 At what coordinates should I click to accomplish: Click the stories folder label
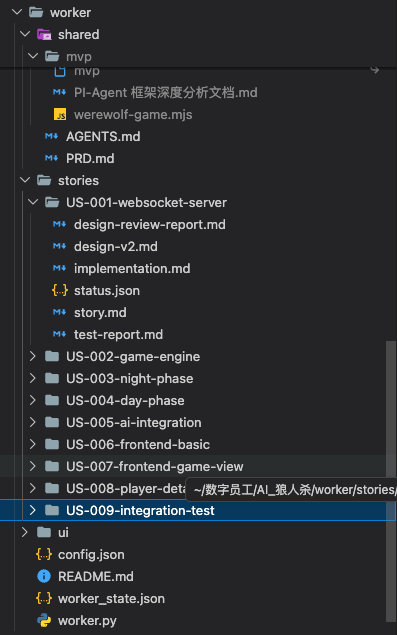click(78, 180)
